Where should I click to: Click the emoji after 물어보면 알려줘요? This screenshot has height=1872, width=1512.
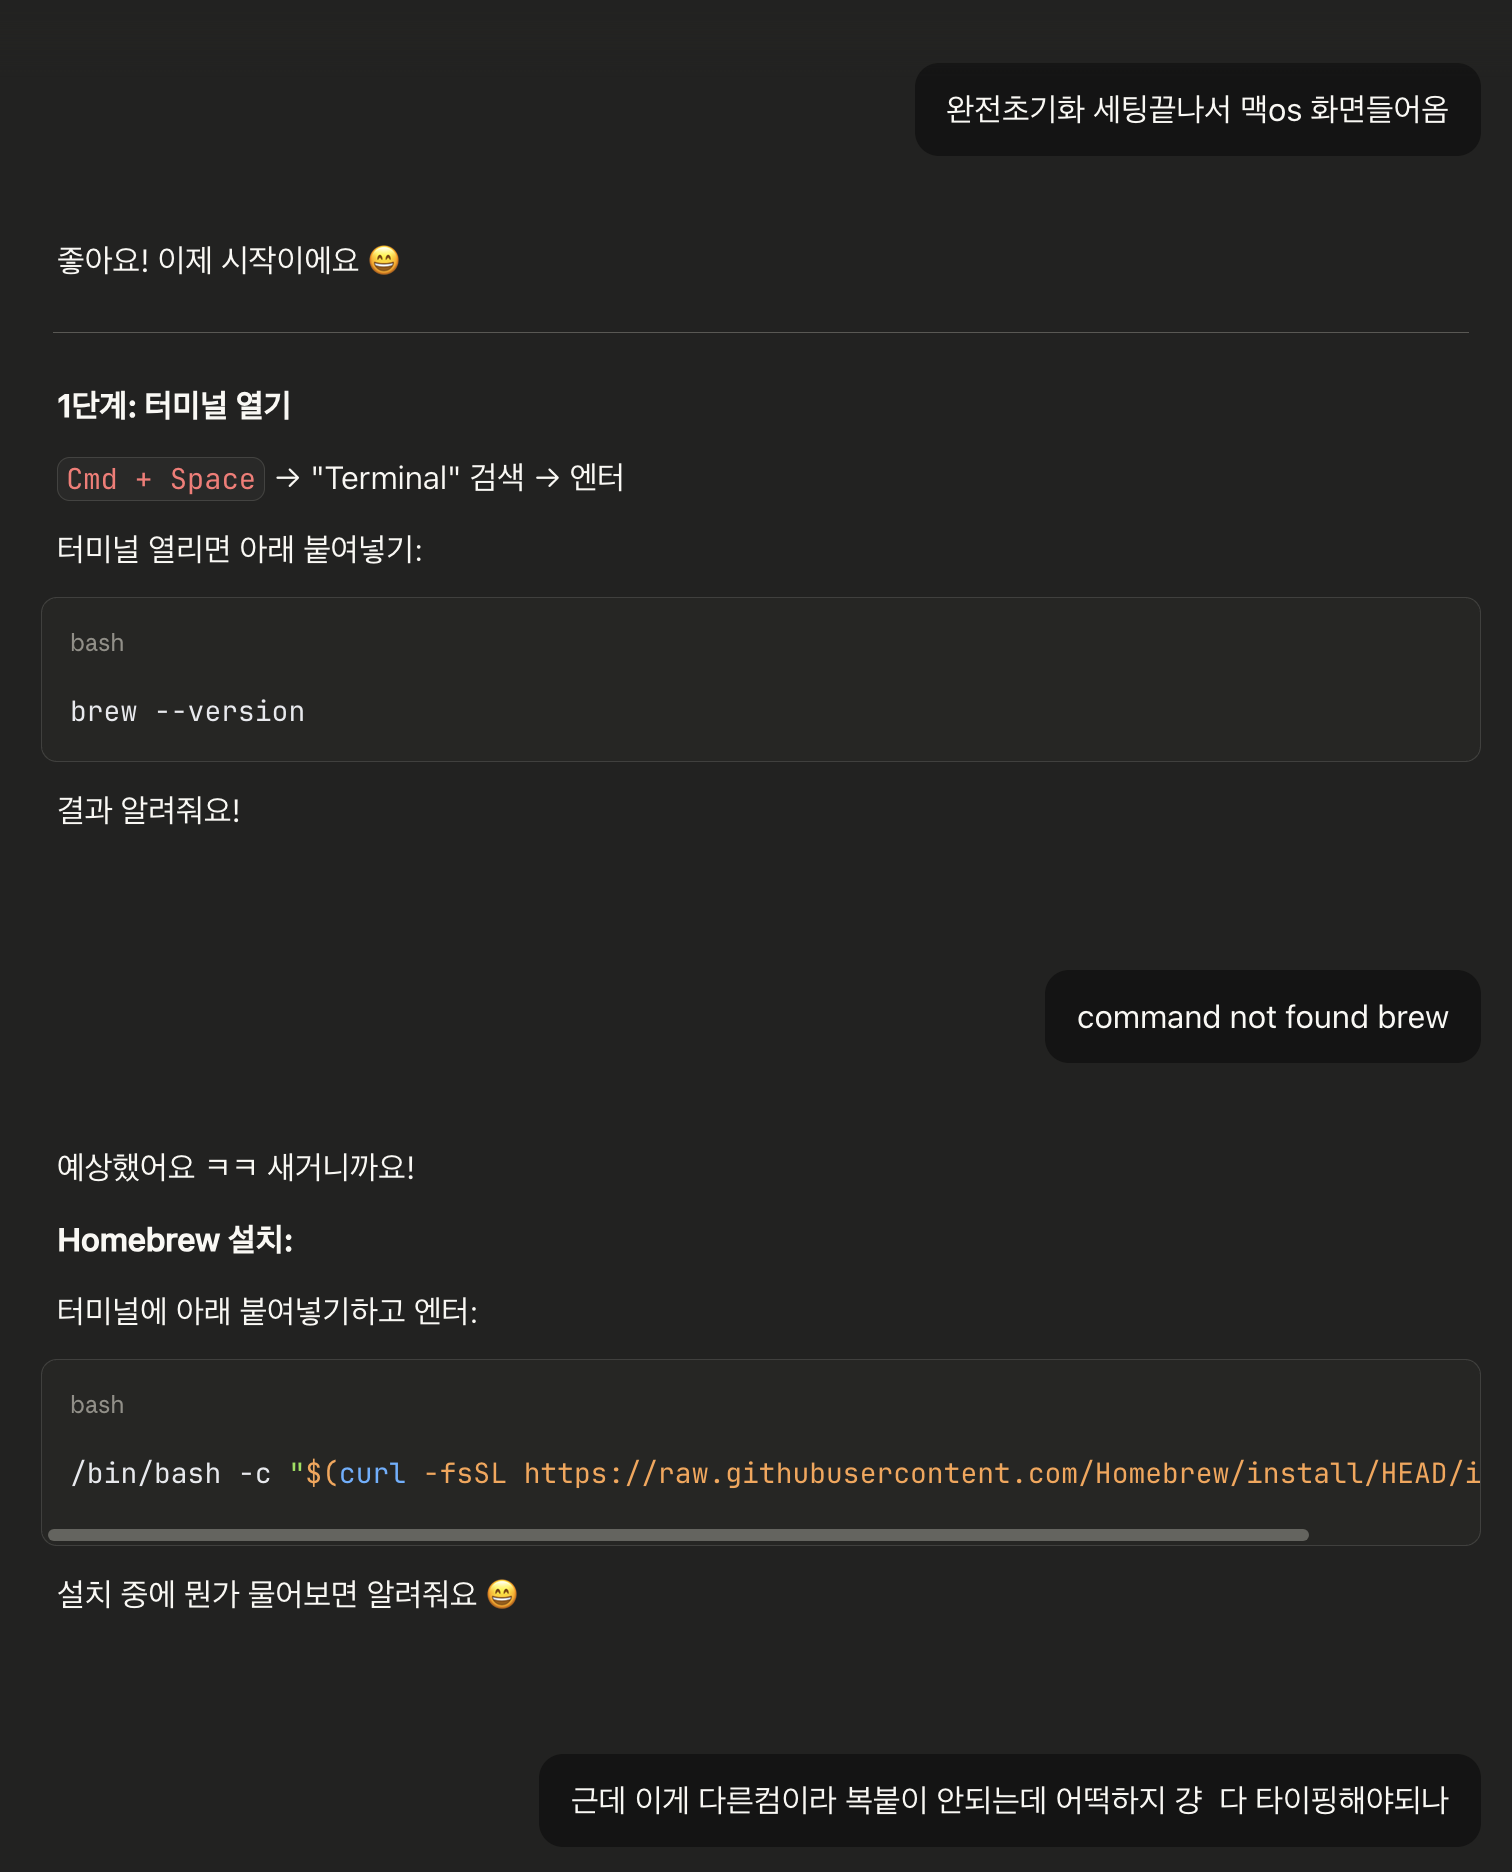(502, 1594)
